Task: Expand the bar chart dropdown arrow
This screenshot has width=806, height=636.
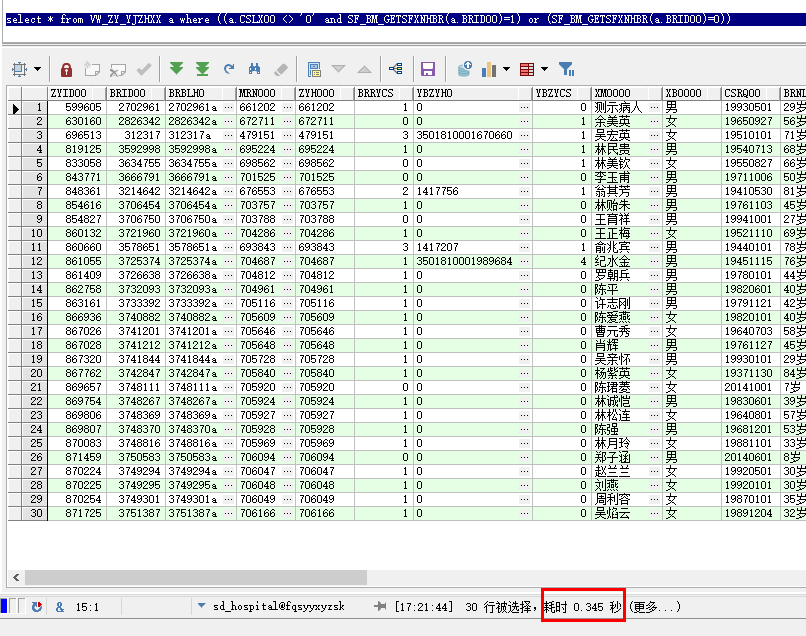Action: tap(507, 70)
